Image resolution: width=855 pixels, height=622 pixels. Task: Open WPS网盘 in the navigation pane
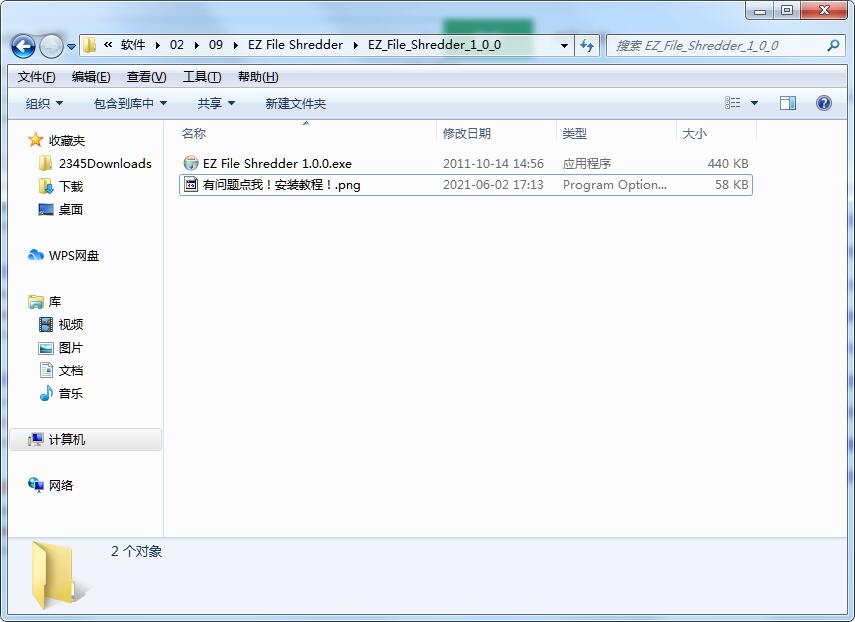coord(74,256)
